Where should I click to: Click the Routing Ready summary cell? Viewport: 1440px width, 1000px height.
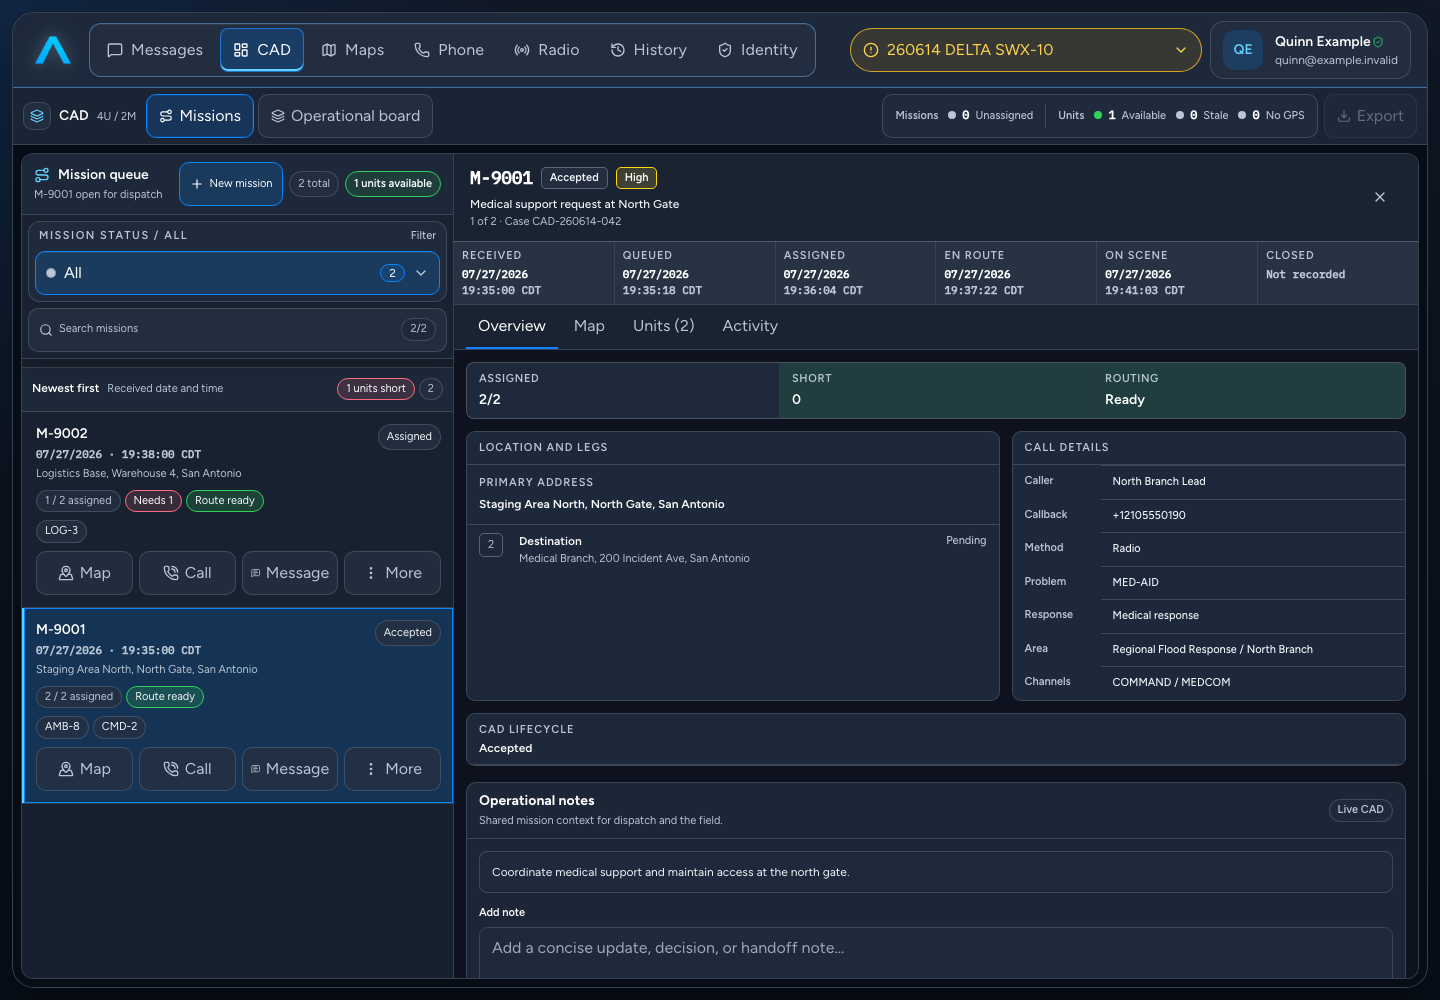[x=1249, y=390]
